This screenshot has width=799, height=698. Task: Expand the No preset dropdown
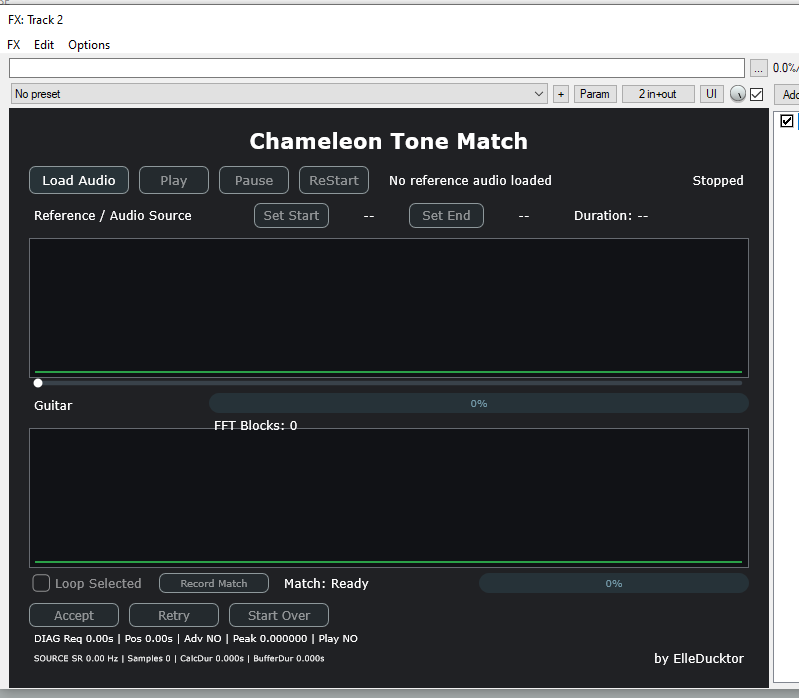279,94
